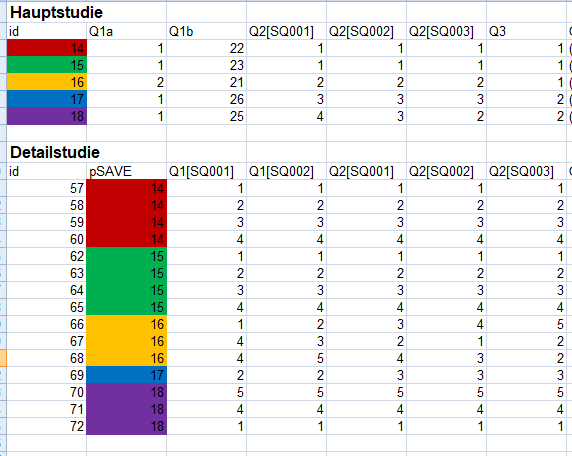Click the Detailstudie id cell 72

point(47,426)
